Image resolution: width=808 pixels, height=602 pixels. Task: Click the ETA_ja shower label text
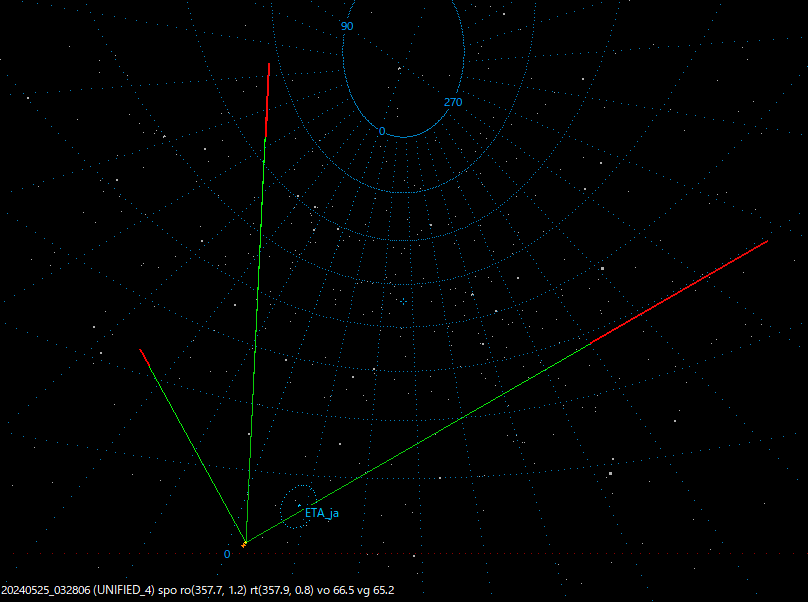point(322,512)
